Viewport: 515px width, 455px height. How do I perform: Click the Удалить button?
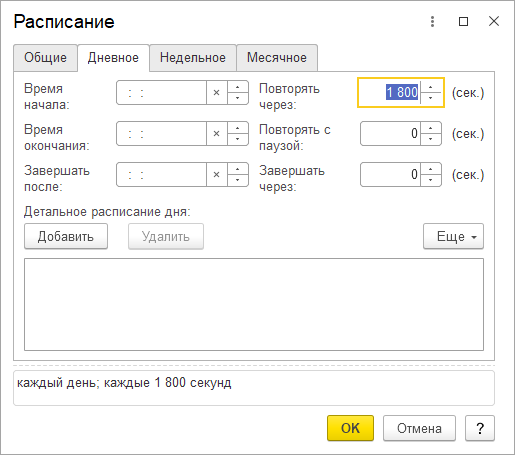pos(166,236)
